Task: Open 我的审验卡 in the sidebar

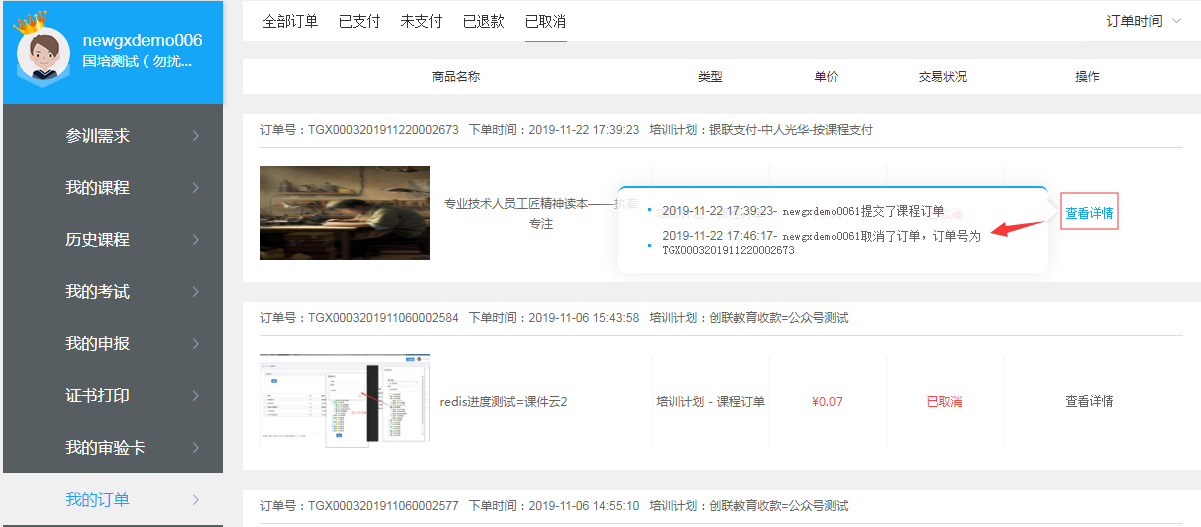Action: pyautogui.click(x=106, y=448)
